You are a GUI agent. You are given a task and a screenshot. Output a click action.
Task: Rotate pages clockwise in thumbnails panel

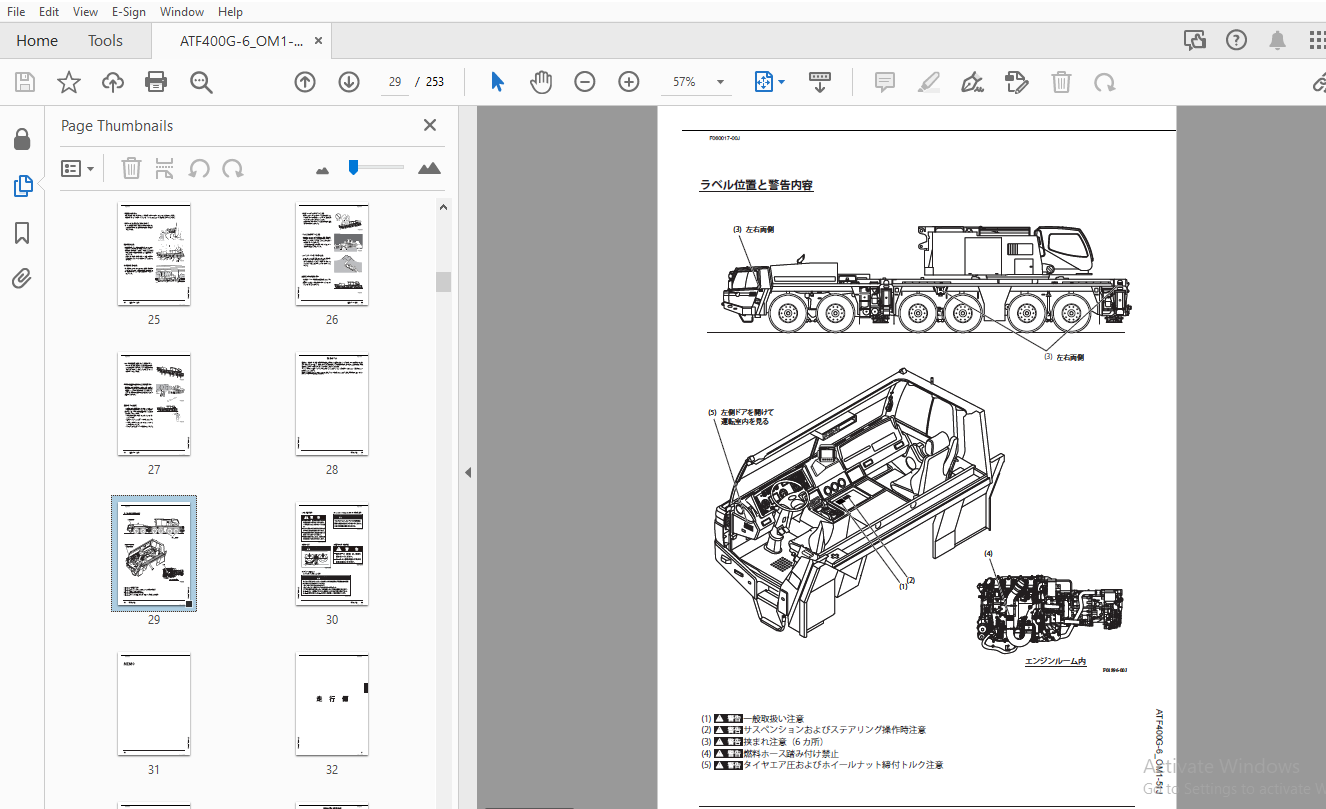click(233, 168)
